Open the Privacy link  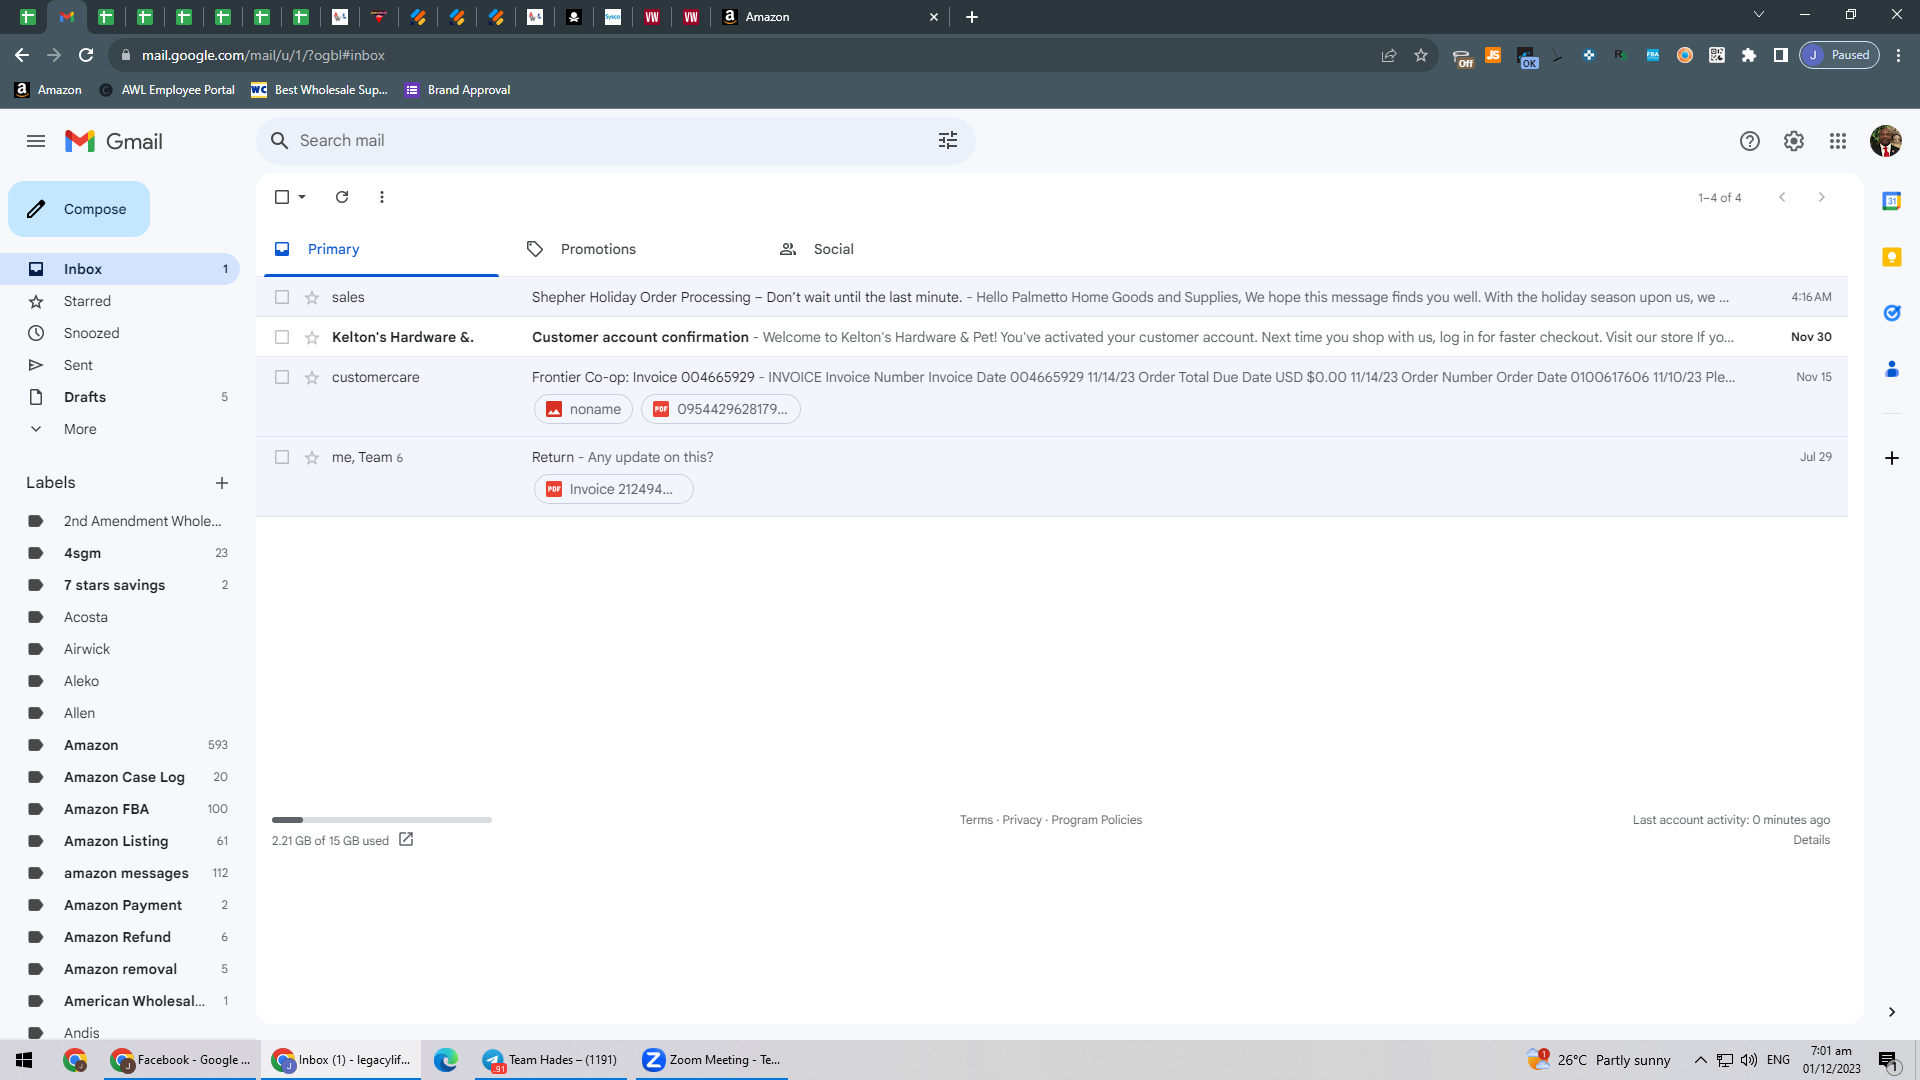click(1022, 820)
